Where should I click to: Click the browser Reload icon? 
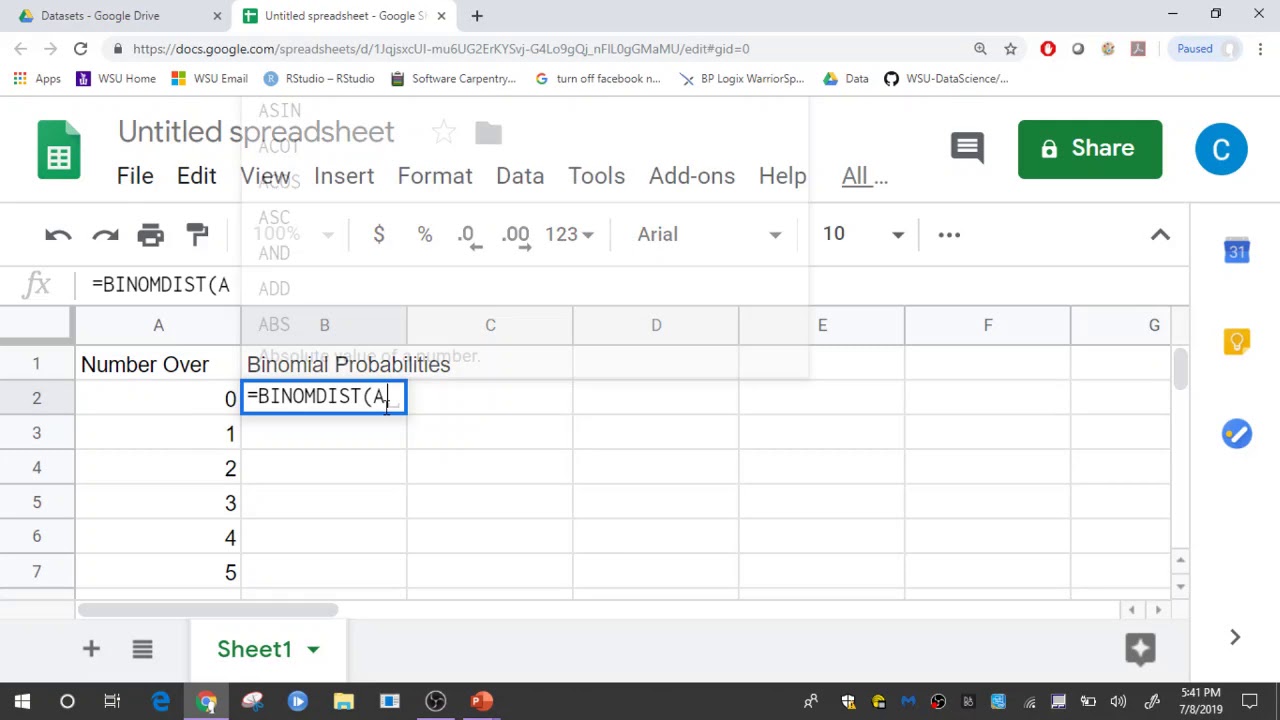[80, 48]
